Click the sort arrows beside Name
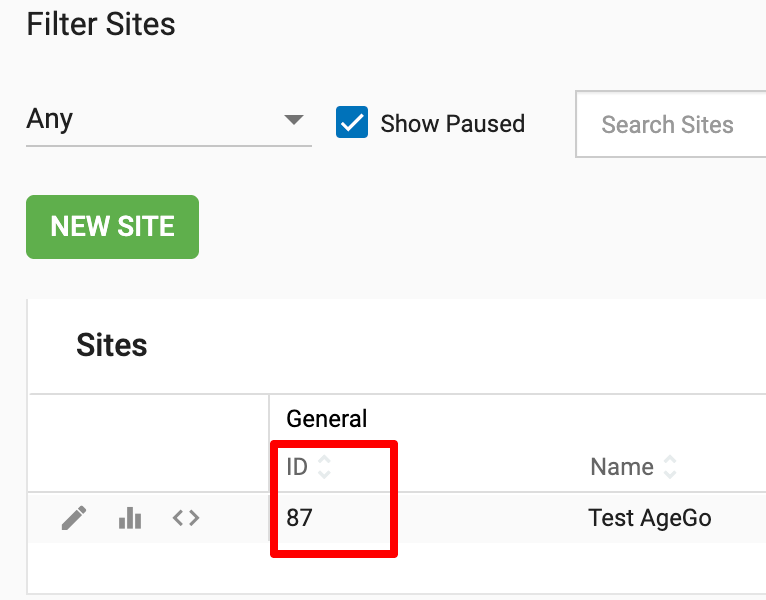Image resolution: width=766 pixels, height=600 pixels. coord(670,467)
